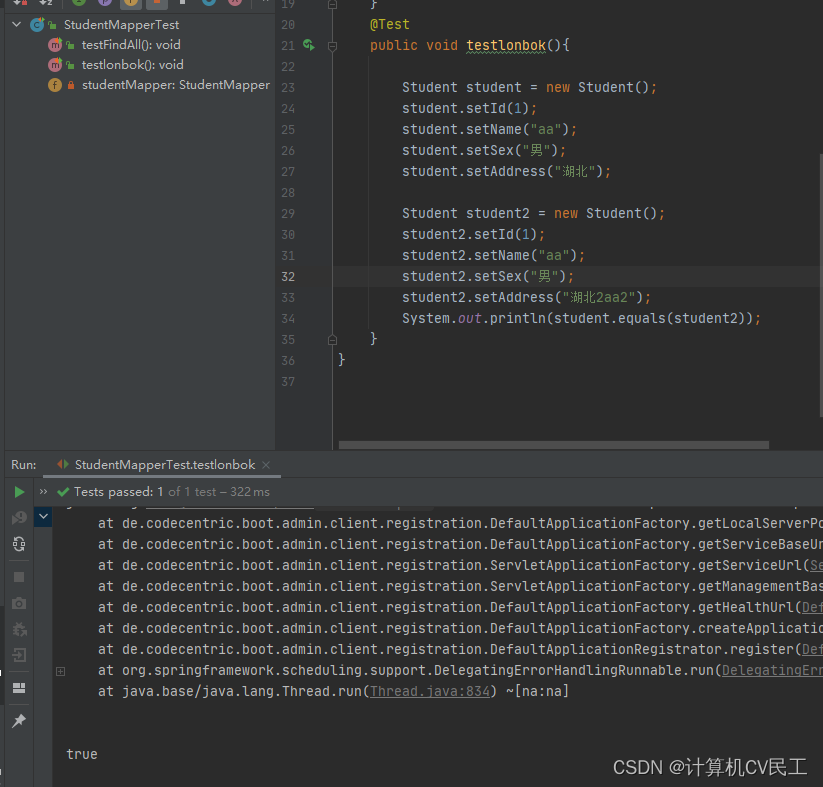Click the Run tool window label
823x787 pixels.
[x=24, y=465]
